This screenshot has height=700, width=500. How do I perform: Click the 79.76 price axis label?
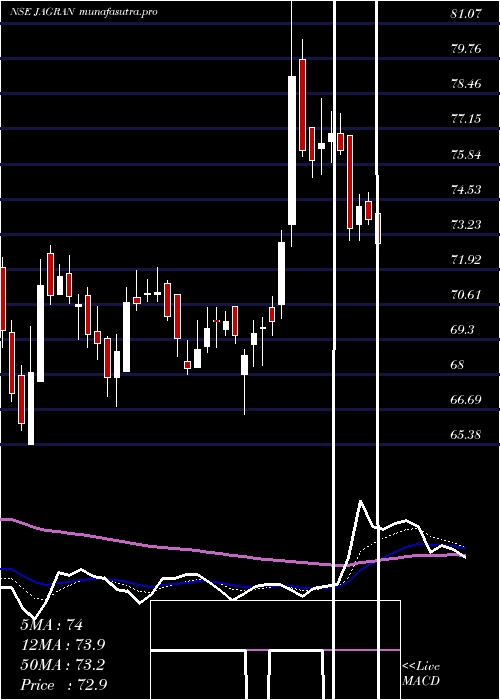tap(466, 48)
